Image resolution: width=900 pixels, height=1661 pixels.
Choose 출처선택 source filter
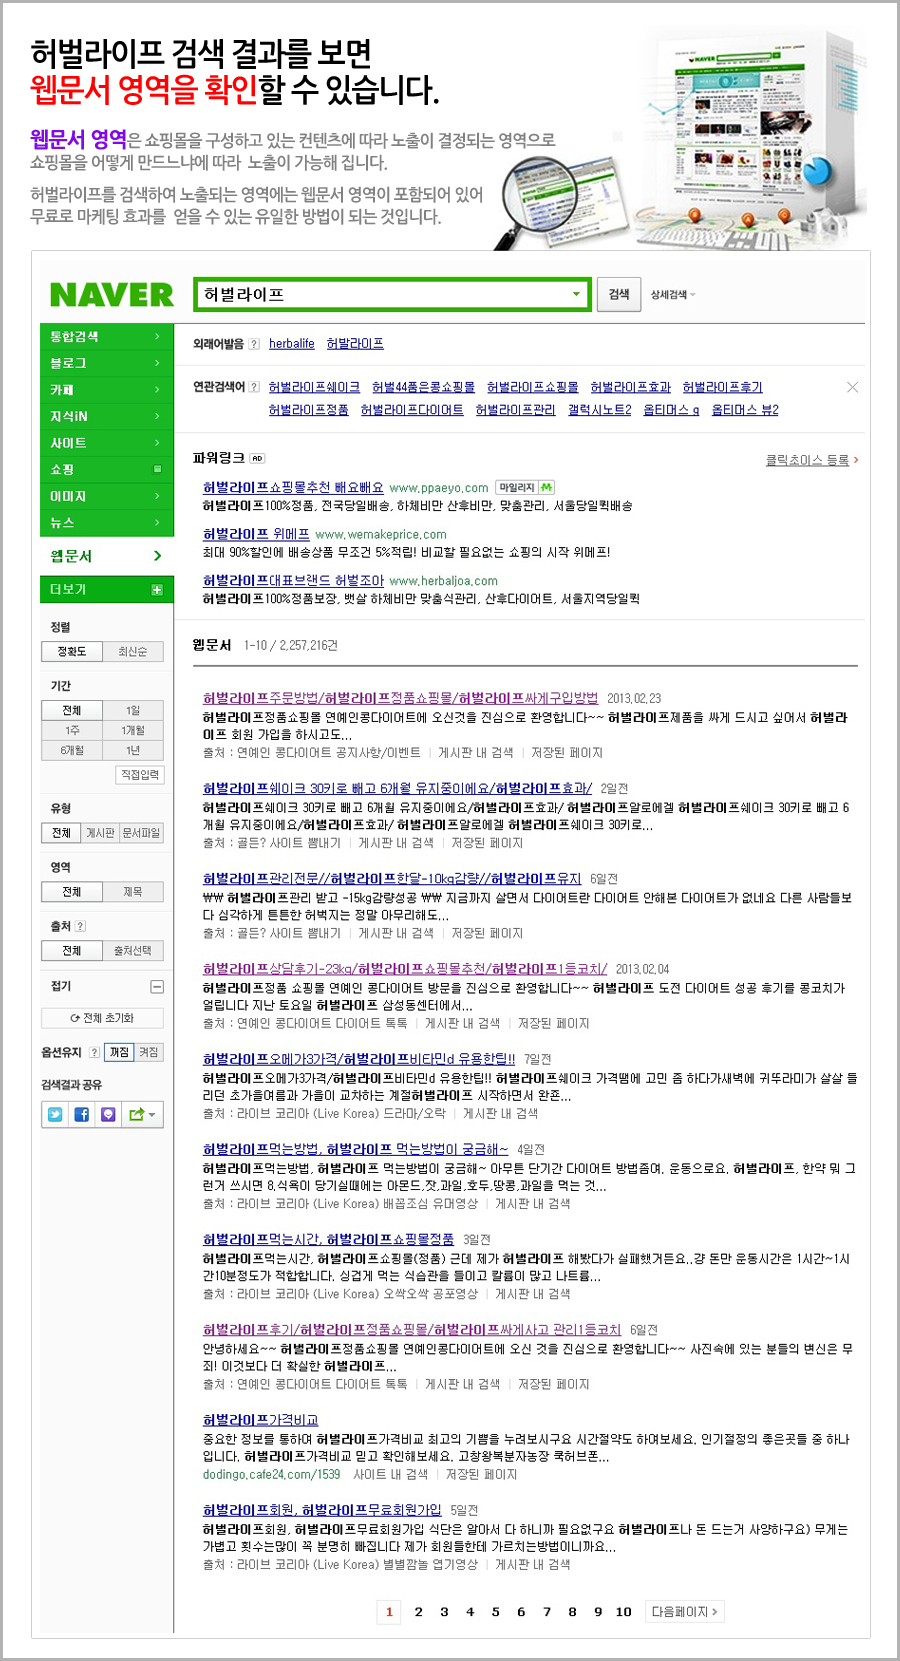click(133, 950)
